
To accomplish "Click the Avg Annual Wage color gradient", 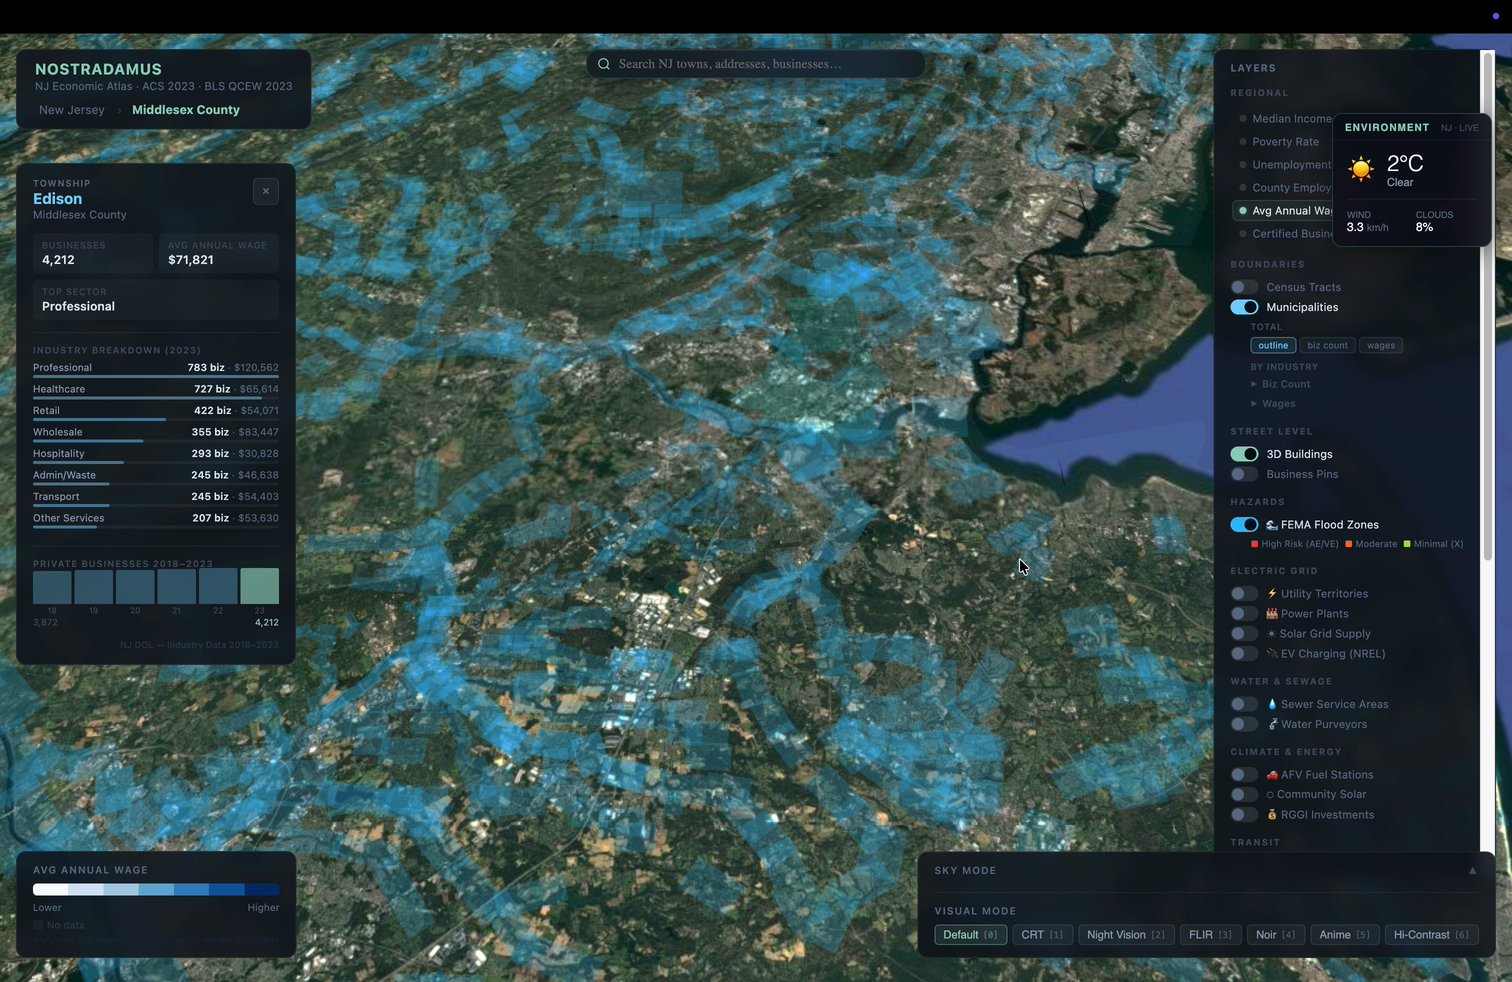I will pyautogui.click(x=156, y=889).
